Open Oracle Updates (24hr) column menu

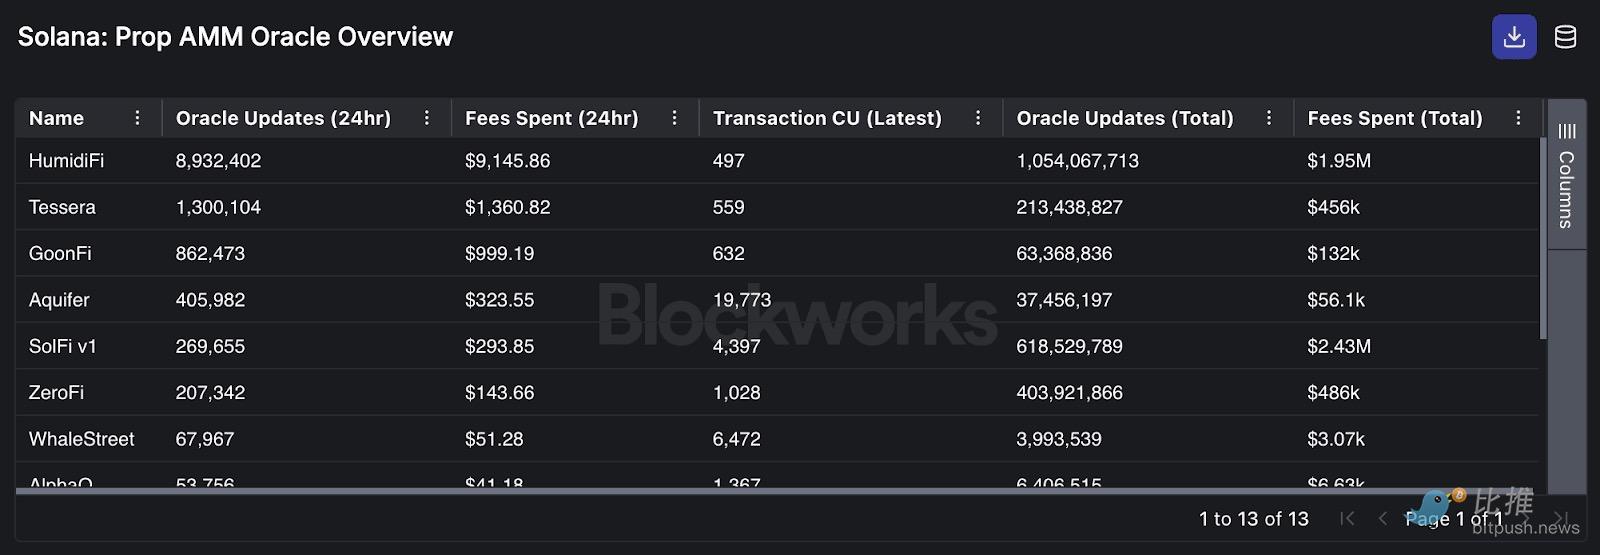(x=427, y=118)
